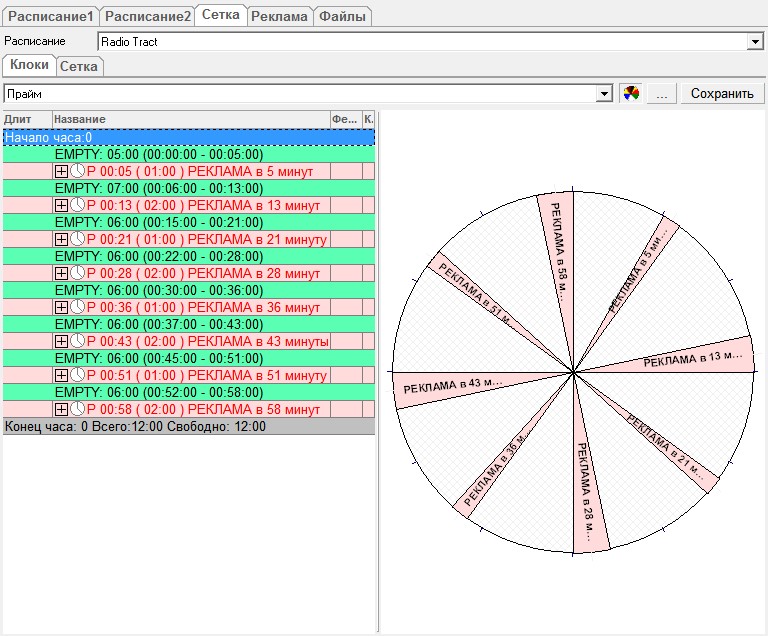Click the Сохранить button

tap(722, 94)
